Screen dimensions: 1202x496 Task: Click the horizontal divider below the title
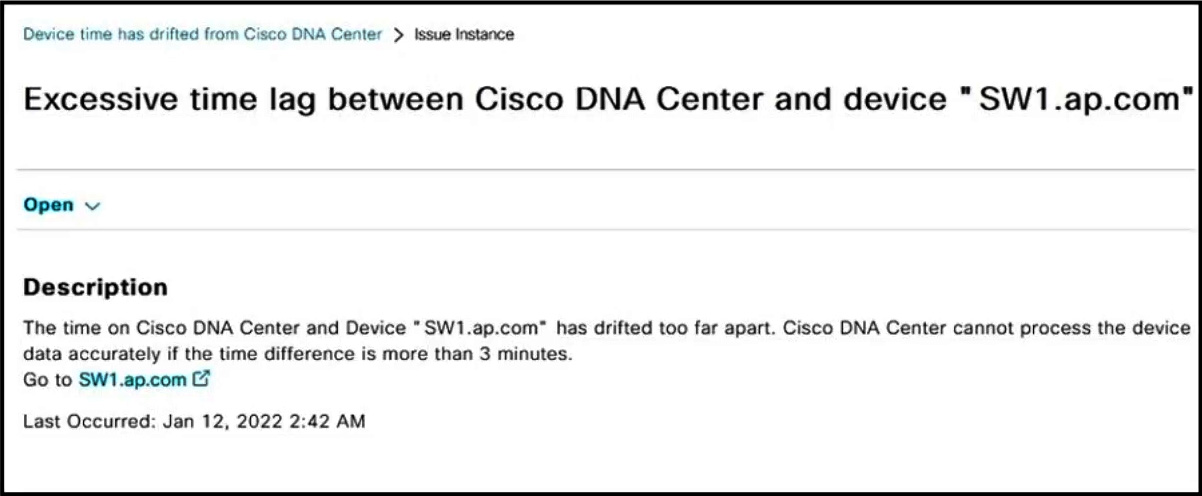point(600,170)
